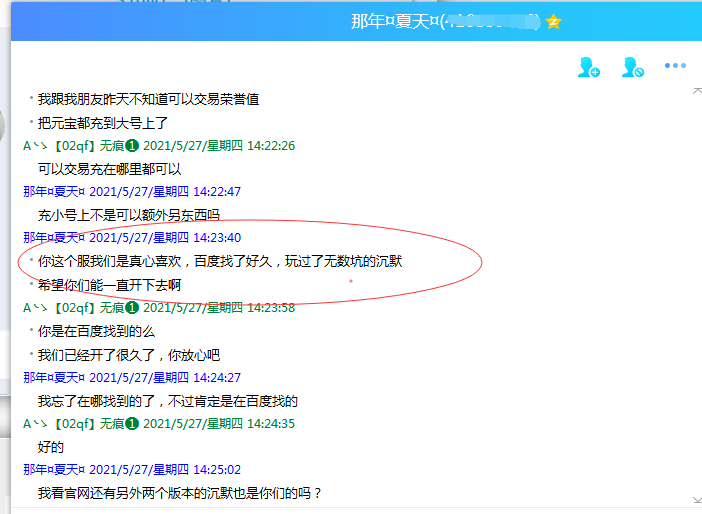Click contact name 那年¤夏天¤ in title bar
The height and width of the screenshot is (514, 702).
[394, 22]
